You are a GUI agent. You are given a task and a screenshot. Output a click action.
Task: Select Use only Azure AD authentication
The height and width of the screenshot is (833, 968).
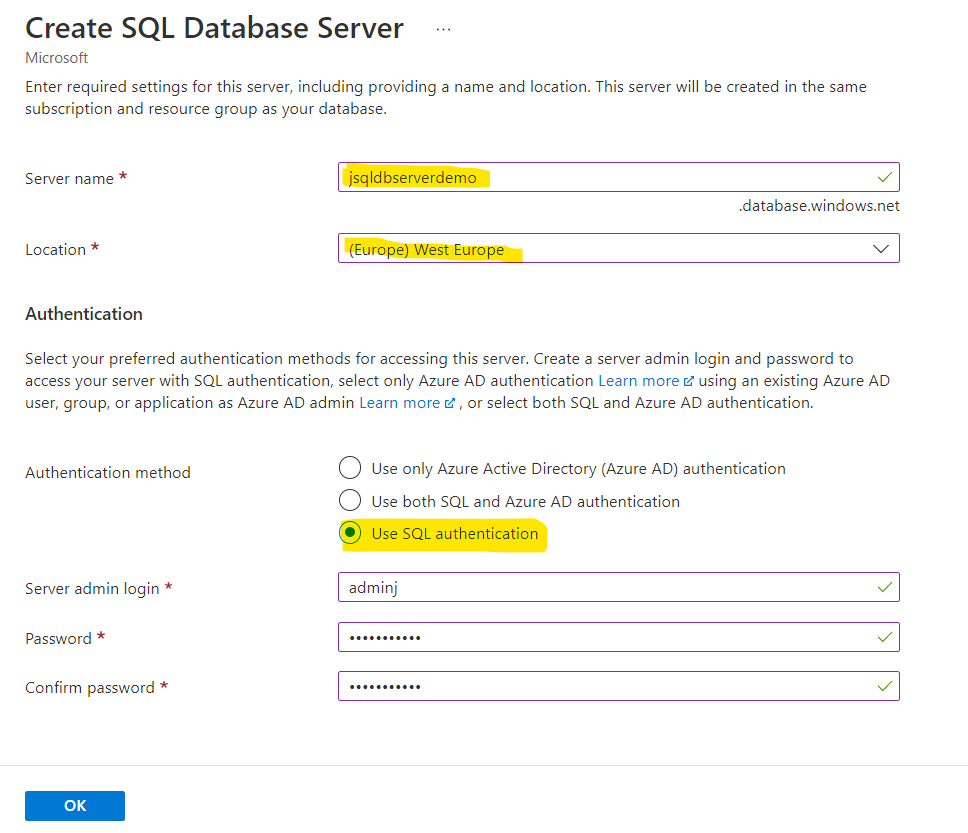(x=350, y=468)
